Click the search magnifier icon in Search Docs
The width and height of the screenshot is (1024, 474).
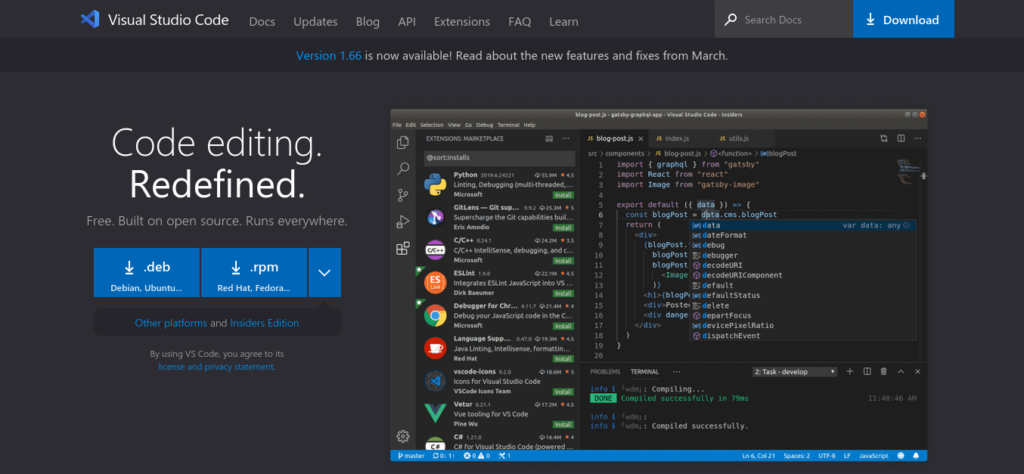[731, 19]
